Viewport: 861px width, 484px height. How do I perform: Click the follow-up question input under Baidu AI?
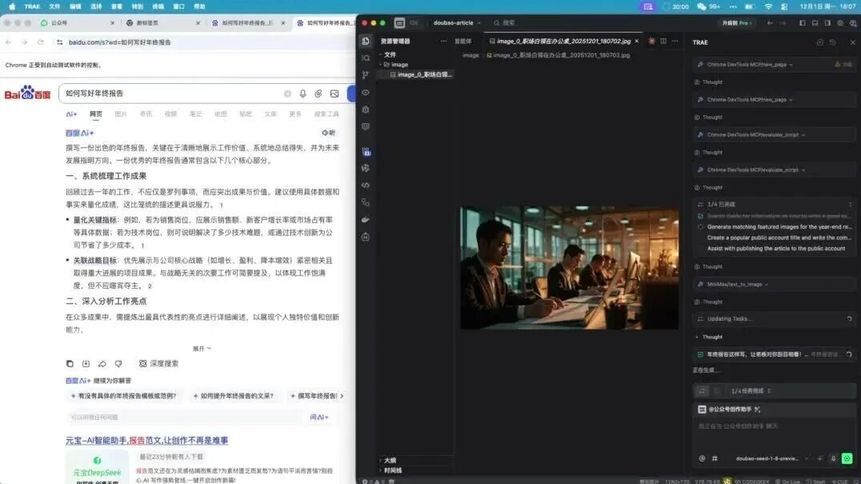[x=184, y=418]
